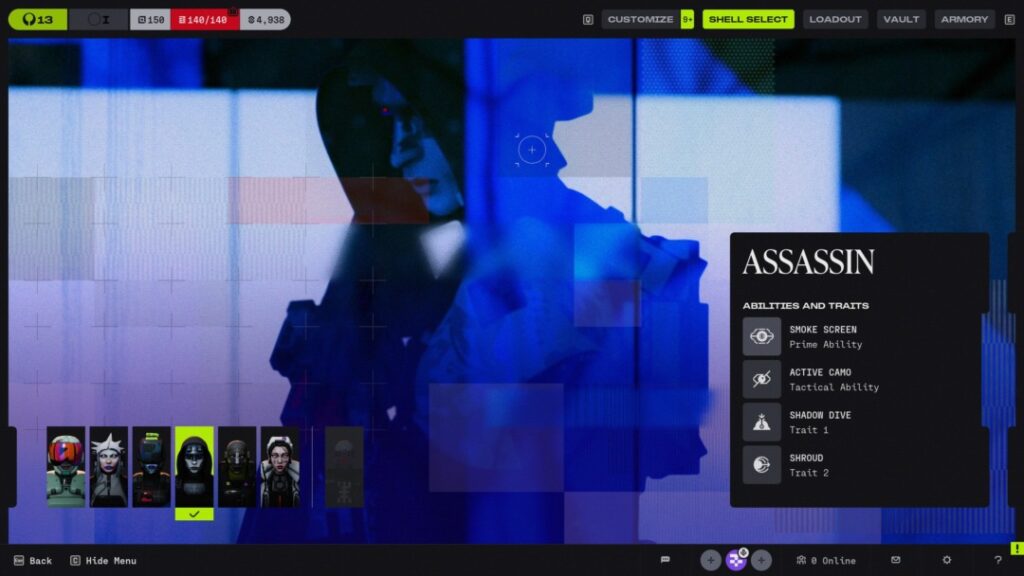Click the Back button
This screenshot has width=1024, height=576.
point(33,560)
